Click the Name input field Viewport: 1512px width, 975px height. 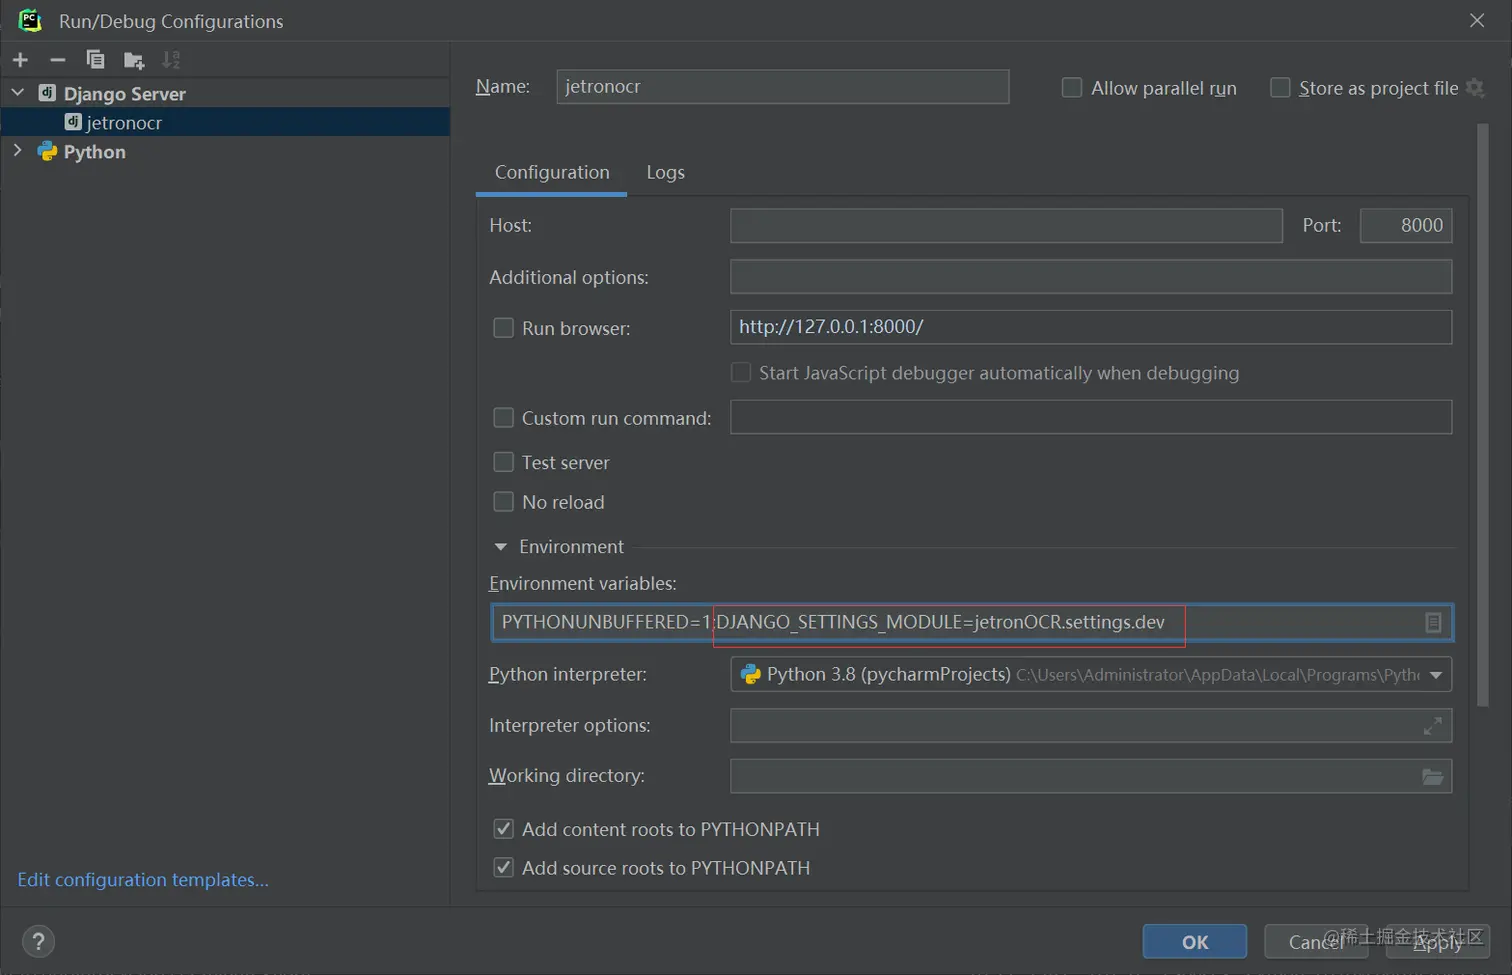783,86
